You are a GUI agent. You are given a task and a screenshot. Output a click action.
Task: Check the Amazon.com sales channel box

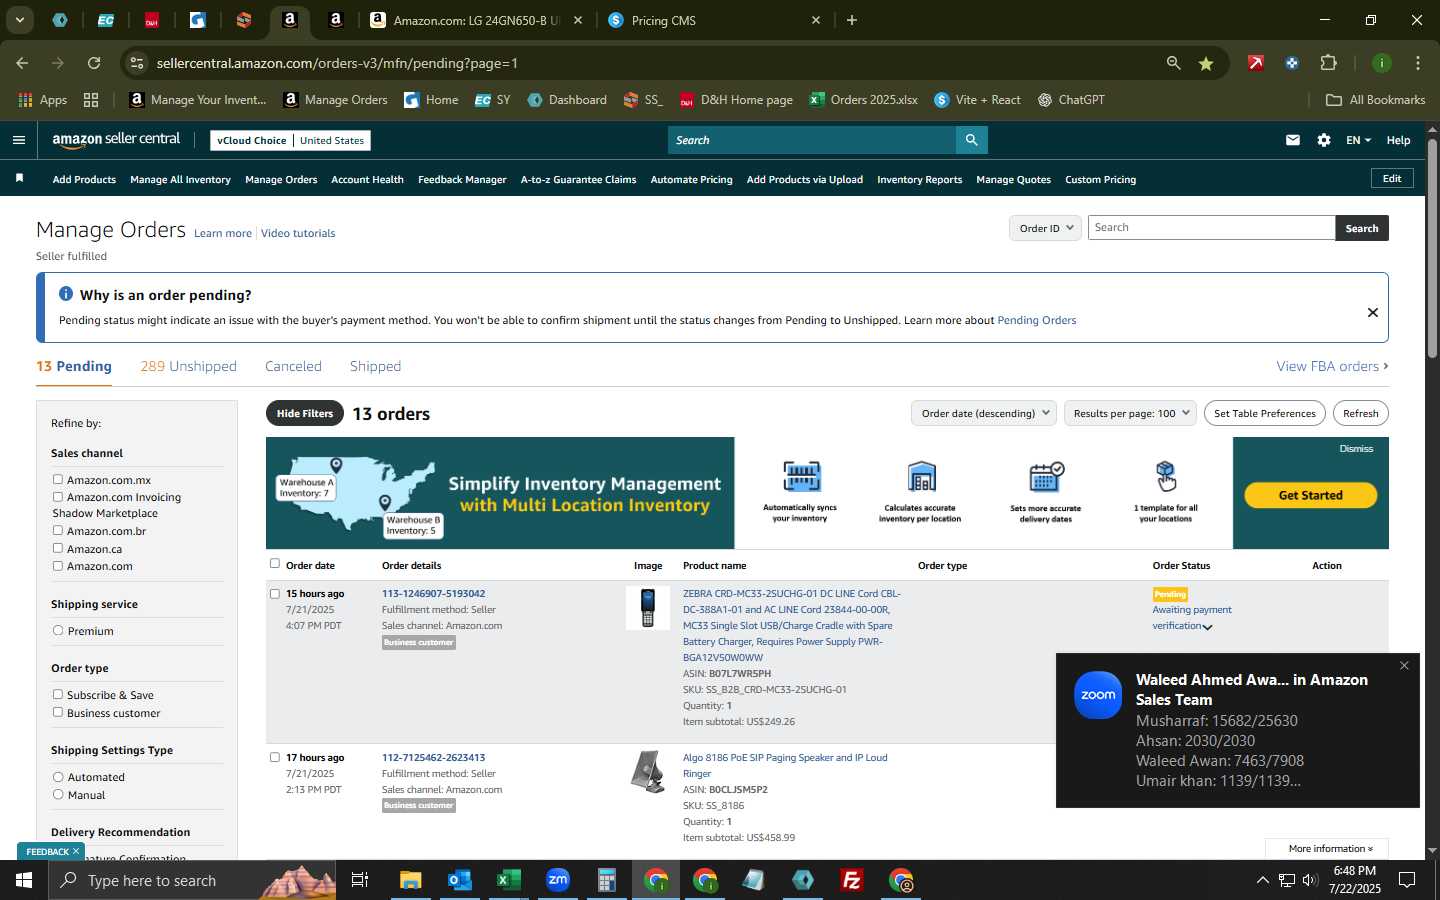click(x=58, y=566)
